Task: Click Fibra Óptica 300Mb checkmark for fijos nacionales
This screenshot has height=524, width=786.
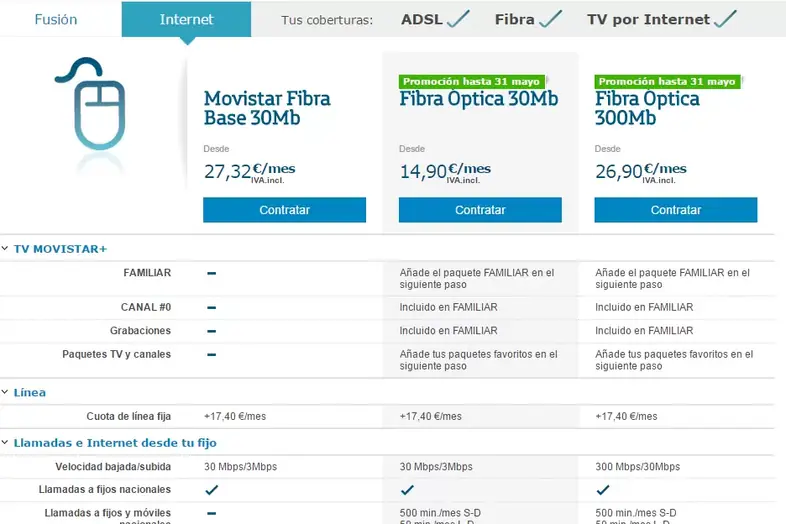Action: [603, 490]
